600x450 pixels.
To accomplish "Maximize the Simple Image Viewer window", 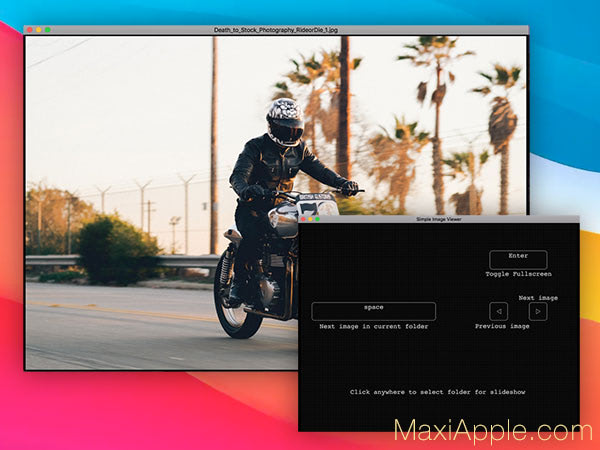I will pos(317,219).
